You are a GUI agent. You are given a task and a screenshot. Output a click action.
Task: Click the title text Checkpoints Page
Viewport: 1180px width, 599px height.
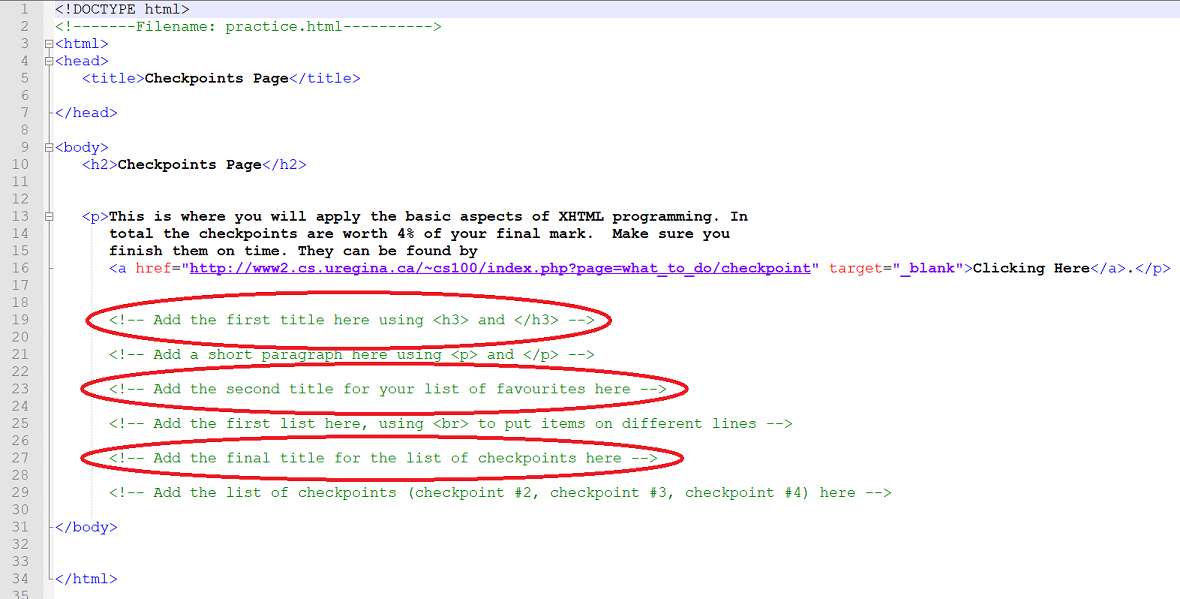point(217,78)
